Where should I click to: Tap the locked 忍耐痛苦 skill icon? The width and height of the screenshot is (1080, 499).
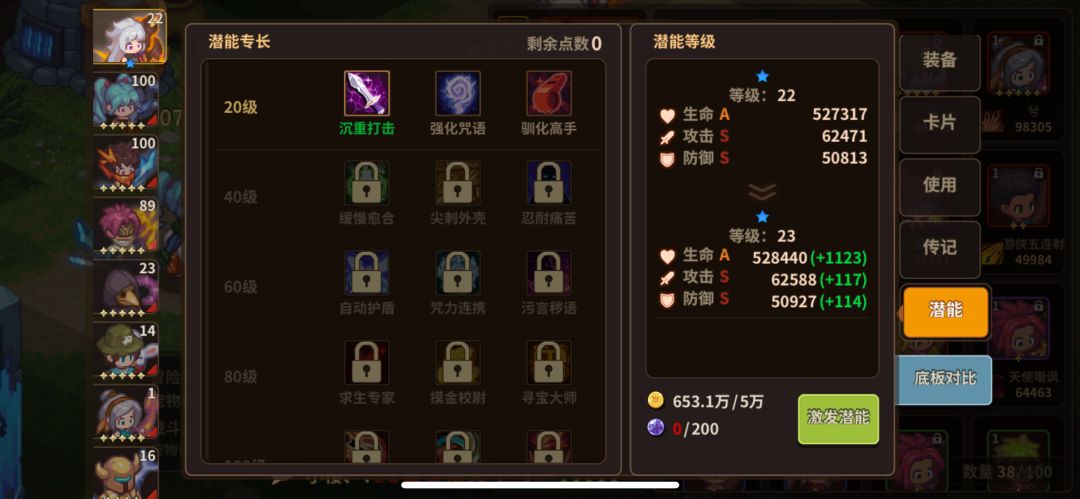tap(549, 183)
